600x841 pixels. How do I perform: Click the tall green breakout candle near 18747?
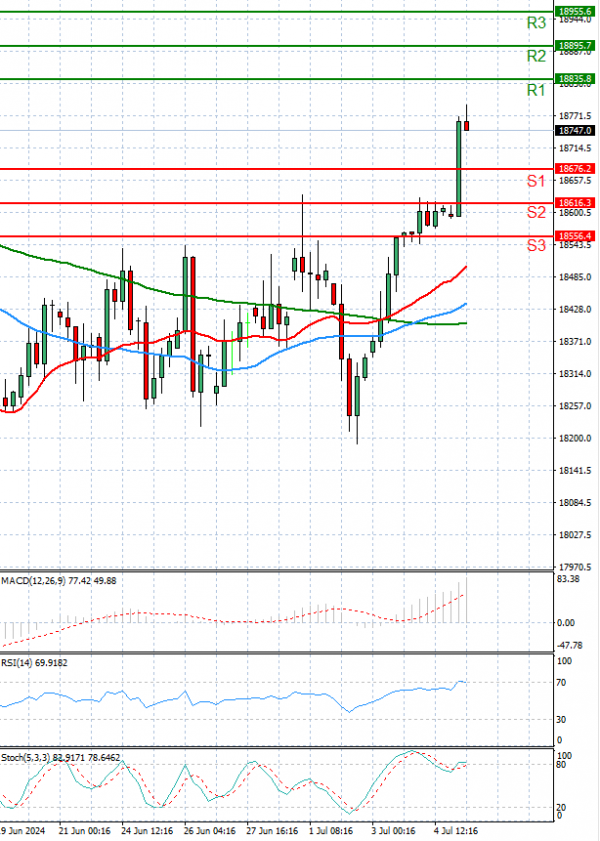coord(459,168)
